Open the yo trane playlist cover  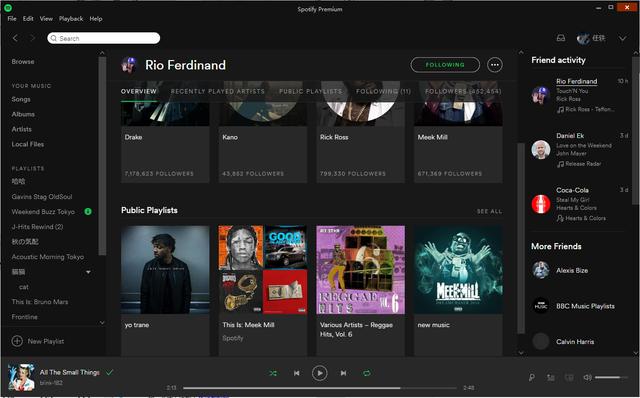coord(165,270)
